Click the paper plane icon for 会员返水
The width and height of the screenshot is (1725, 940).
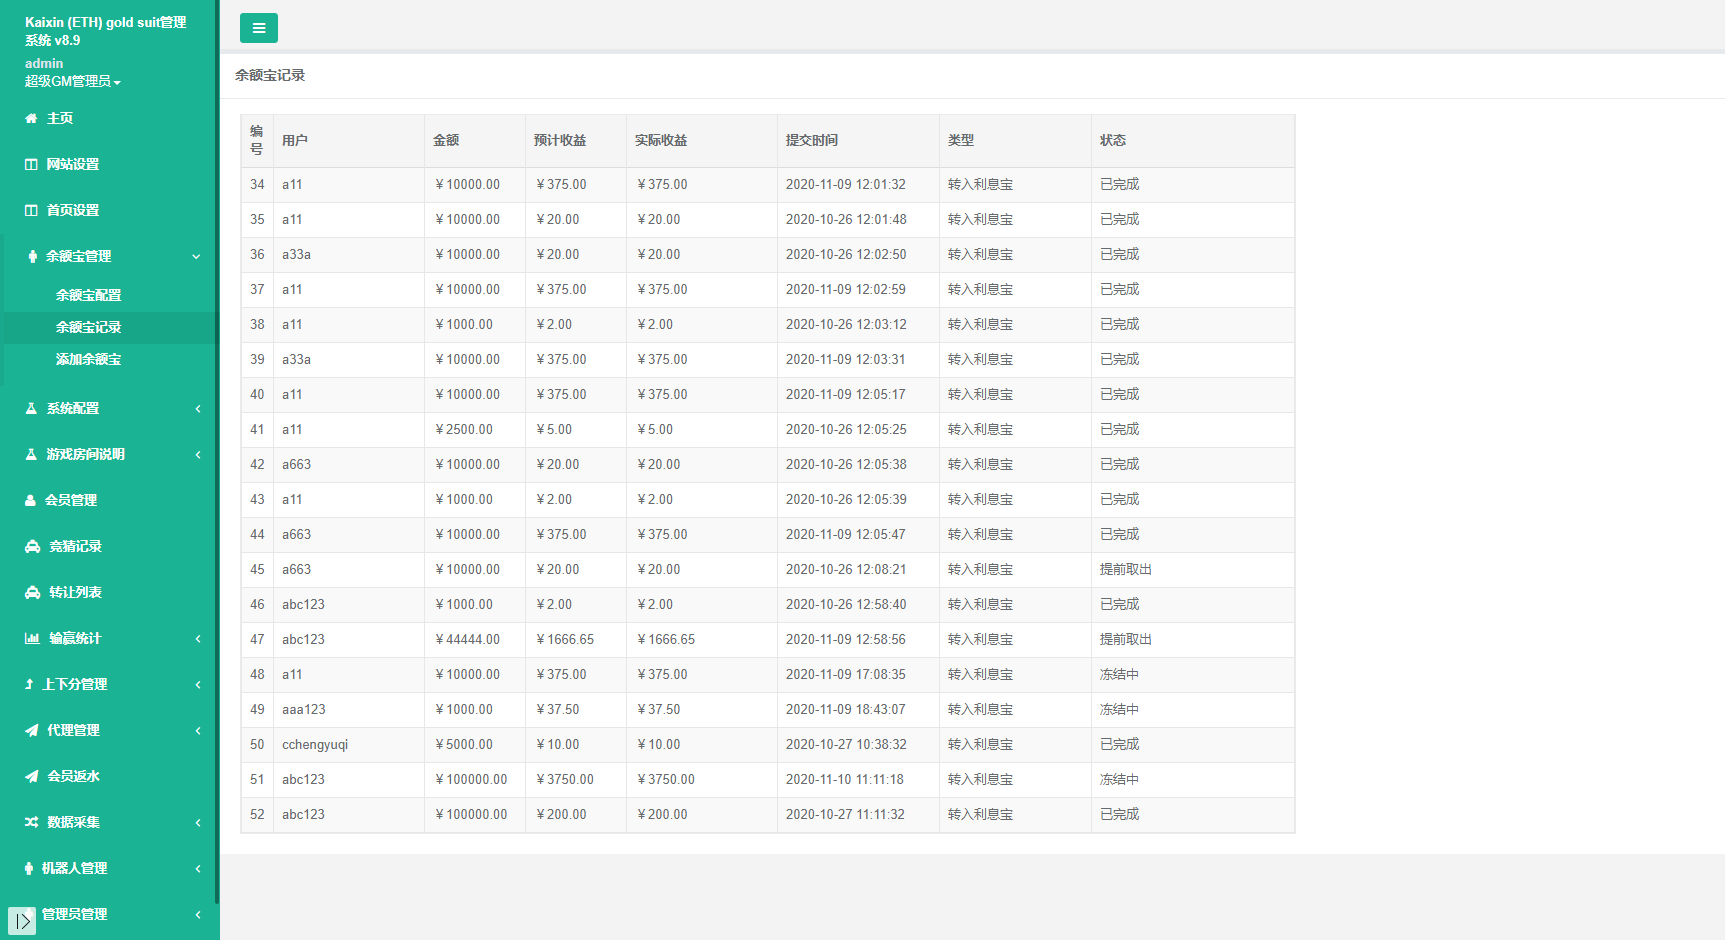[32, 776]
